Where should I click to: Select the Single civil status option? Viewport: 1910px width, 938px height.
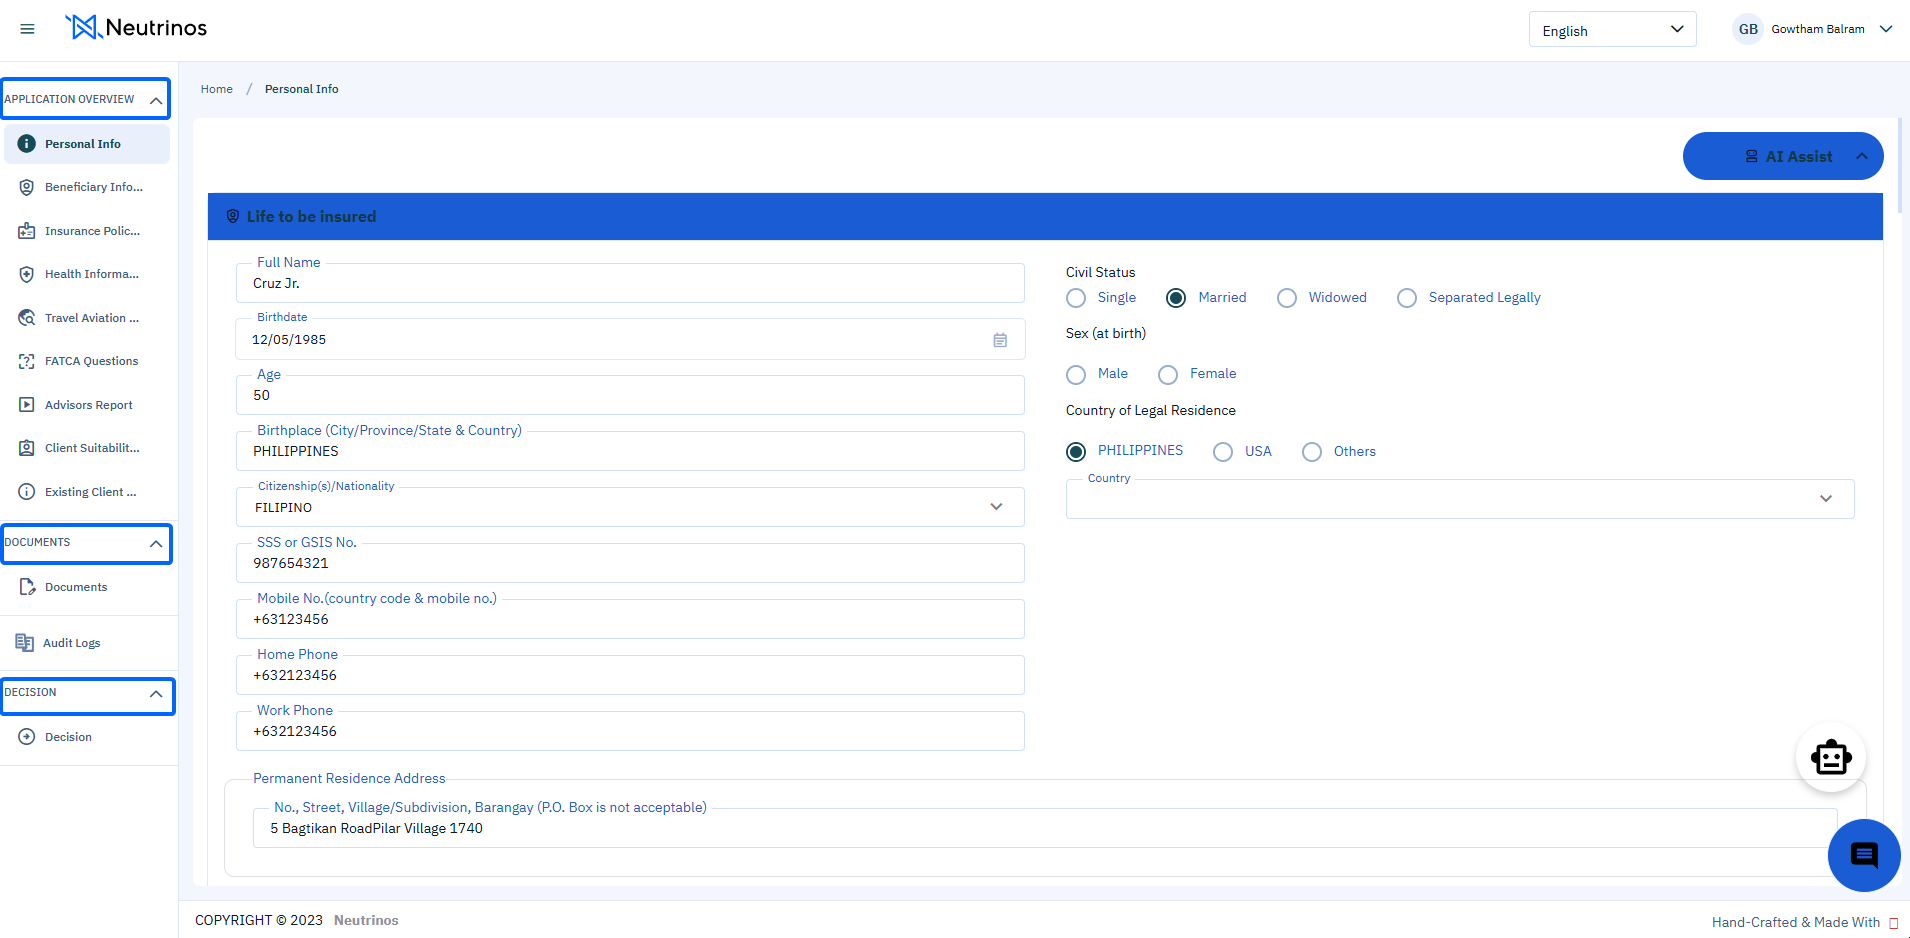[x=1076, y=298]
